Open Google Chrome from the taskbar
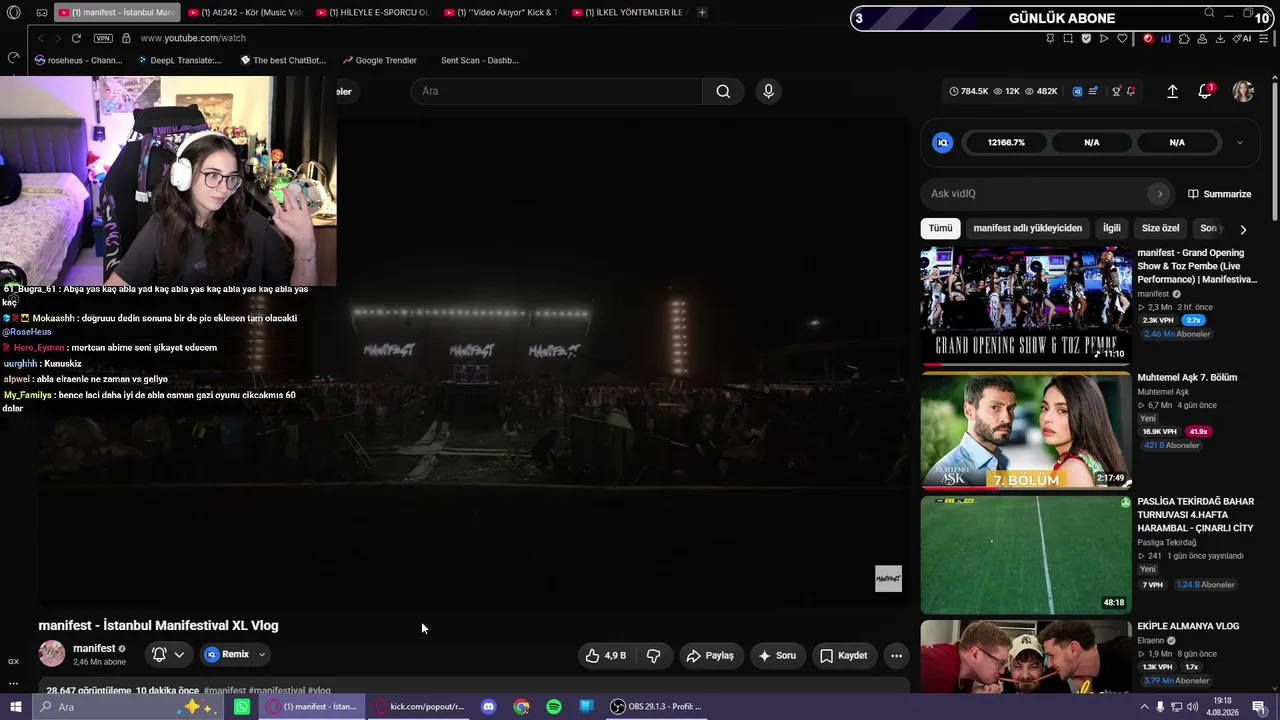Image resolution: width=1280 pixels, height=720 pixels. (x=521, y=707)
